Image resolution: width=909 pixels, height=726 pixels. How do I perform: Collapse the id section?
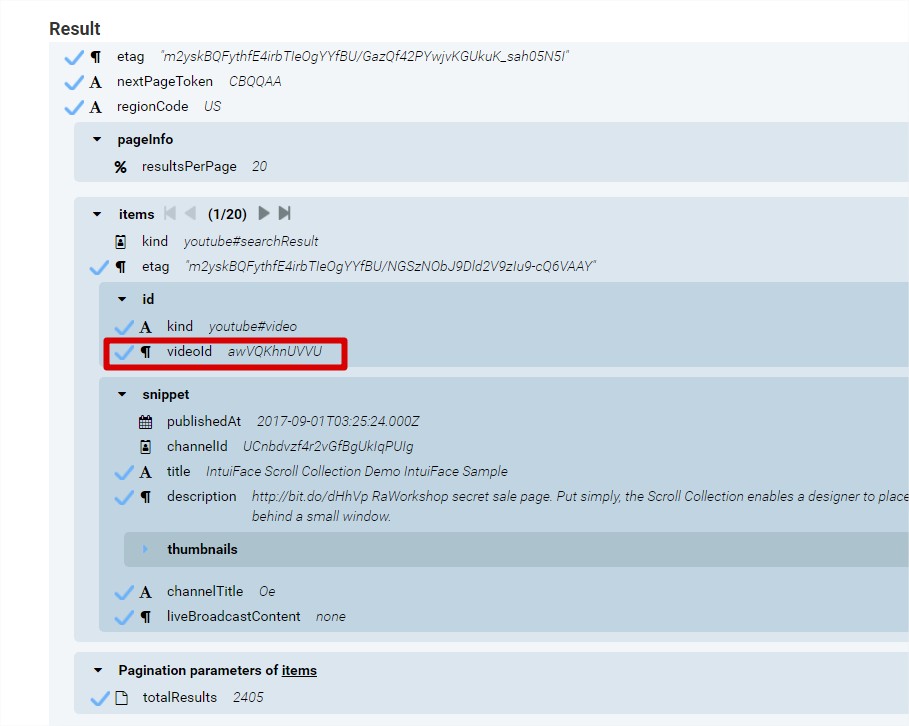pyautogui.click(x=122, y=299)
